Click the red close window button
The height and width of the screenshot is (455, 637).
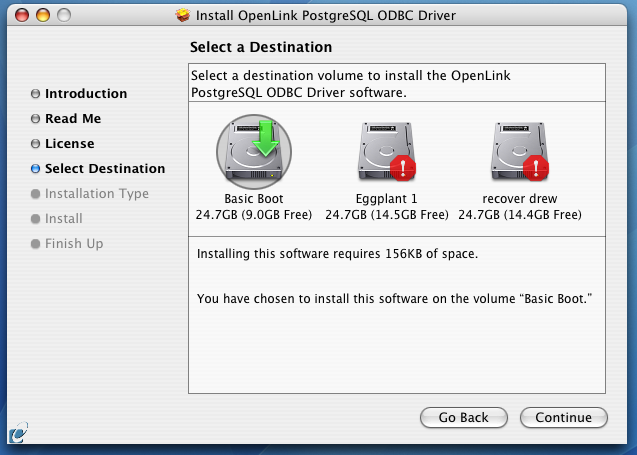pos(22,15)
